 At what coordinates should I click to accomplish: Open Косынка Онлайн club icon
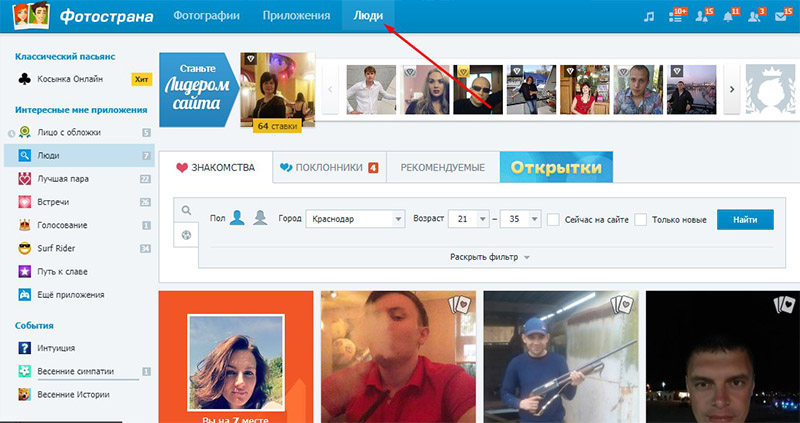pyautogui.click(x=24, y=79)
